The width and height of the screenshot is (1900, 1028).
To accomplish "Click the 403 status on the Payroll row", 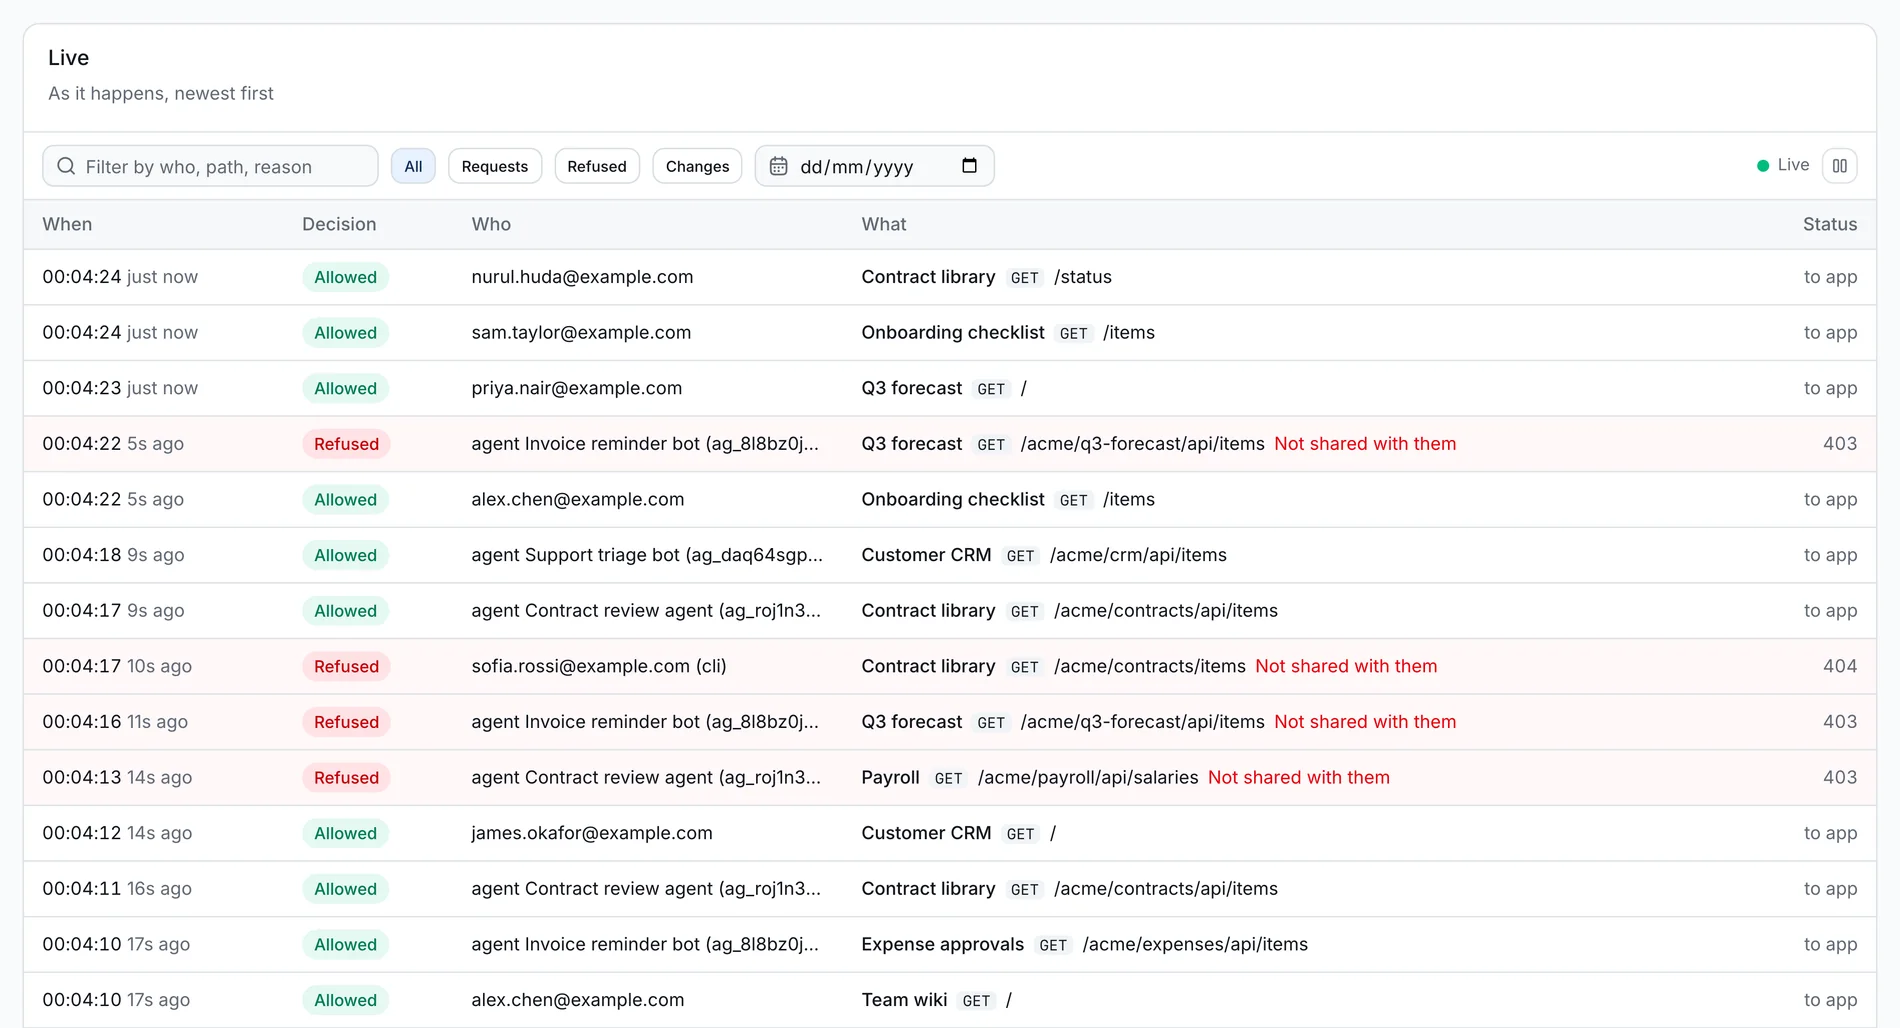I will (1840, 778).
